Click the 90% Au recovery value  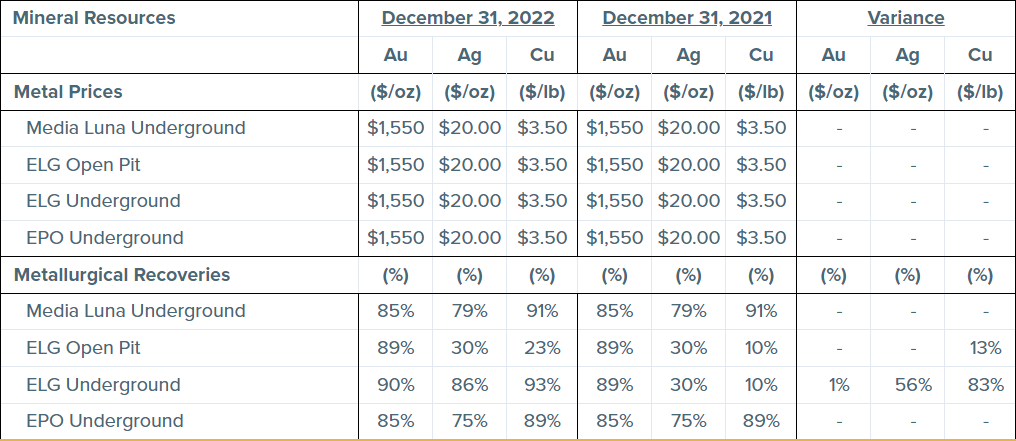coord(396,385)
